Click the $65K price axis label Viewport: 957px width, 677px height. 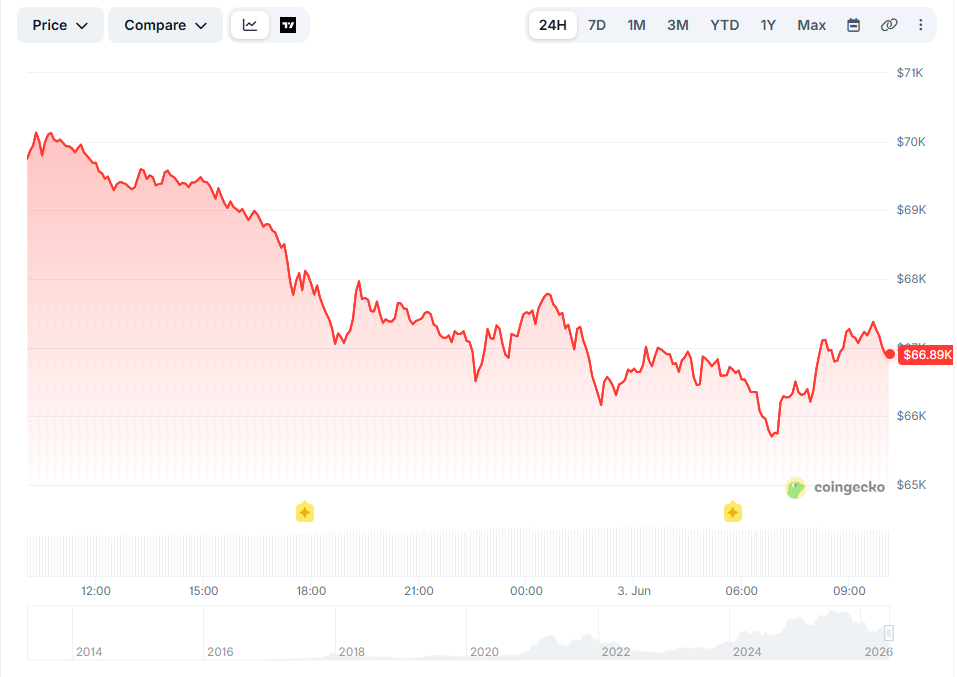(x=911, y=485)
